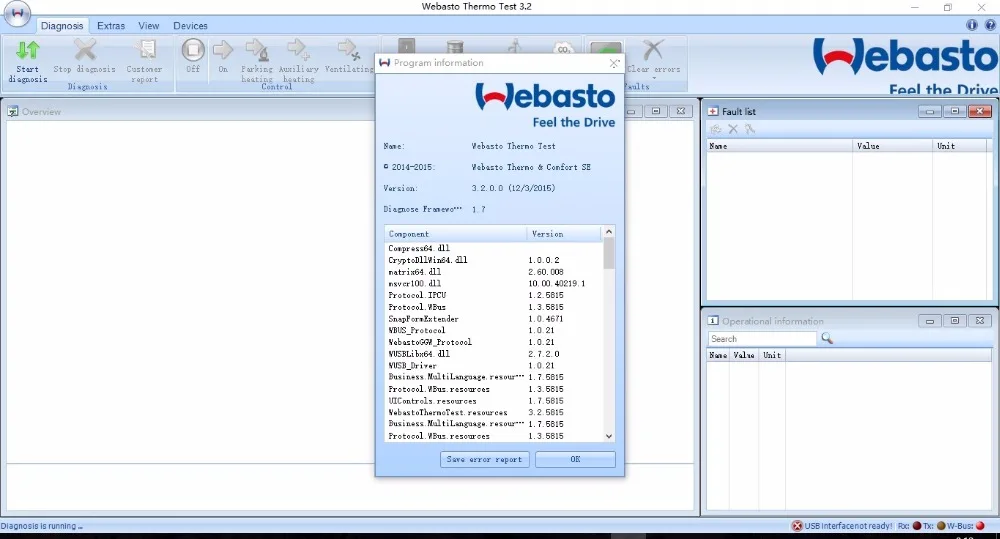
Task: Select the SnapFormExtender component row
Action: coord(494,319)
